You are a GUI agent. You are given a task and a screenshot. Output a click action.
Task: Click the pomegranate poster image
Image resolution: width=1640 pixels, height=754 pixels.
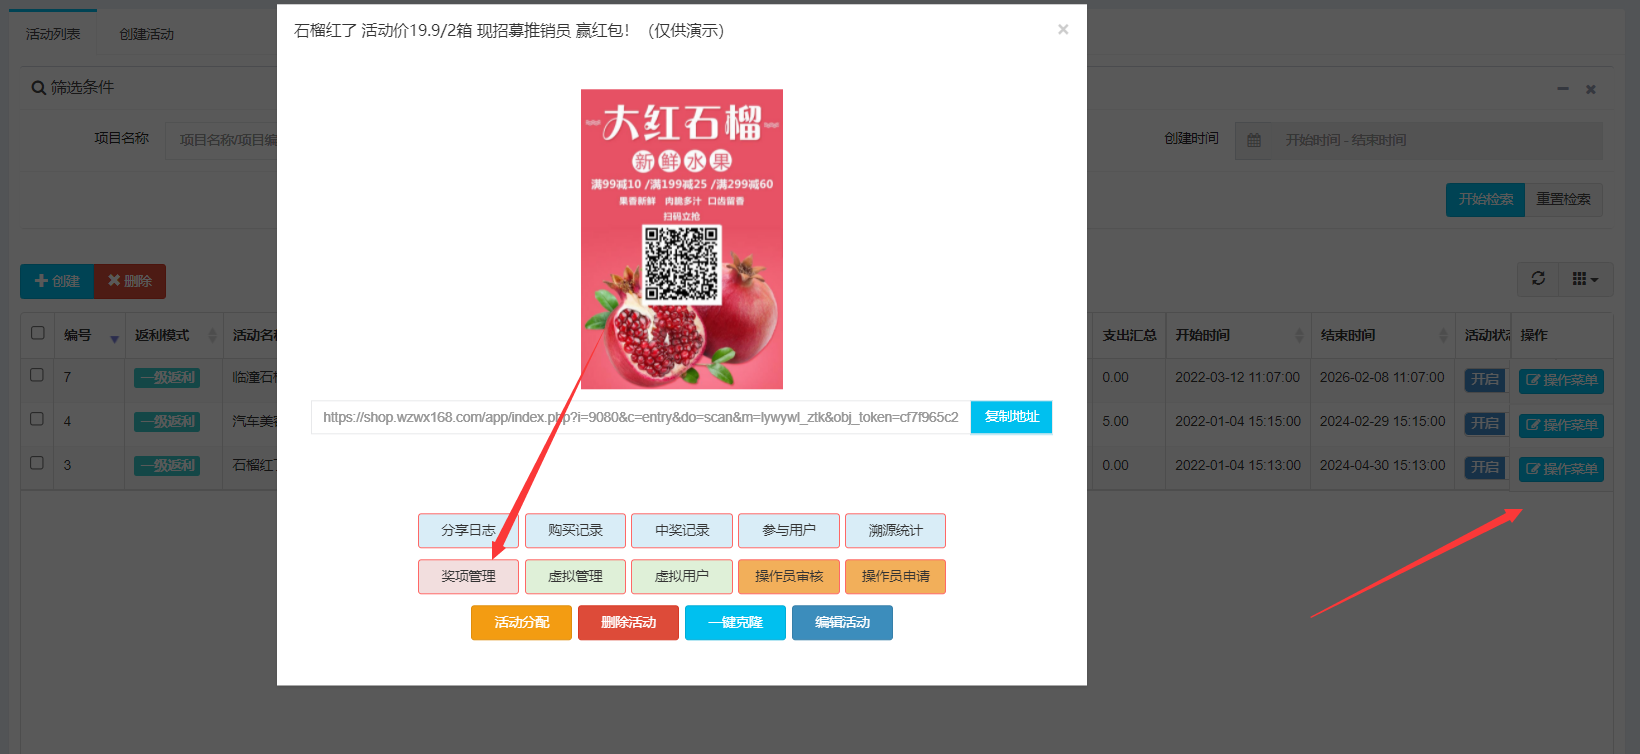click(682, 239)
